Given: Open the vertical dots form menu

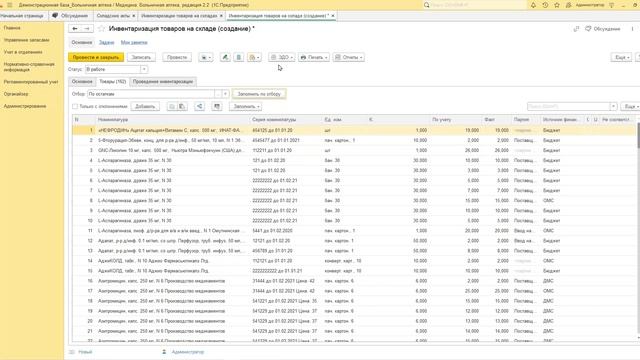Looking at the screenshot, I should coord(632,29).
